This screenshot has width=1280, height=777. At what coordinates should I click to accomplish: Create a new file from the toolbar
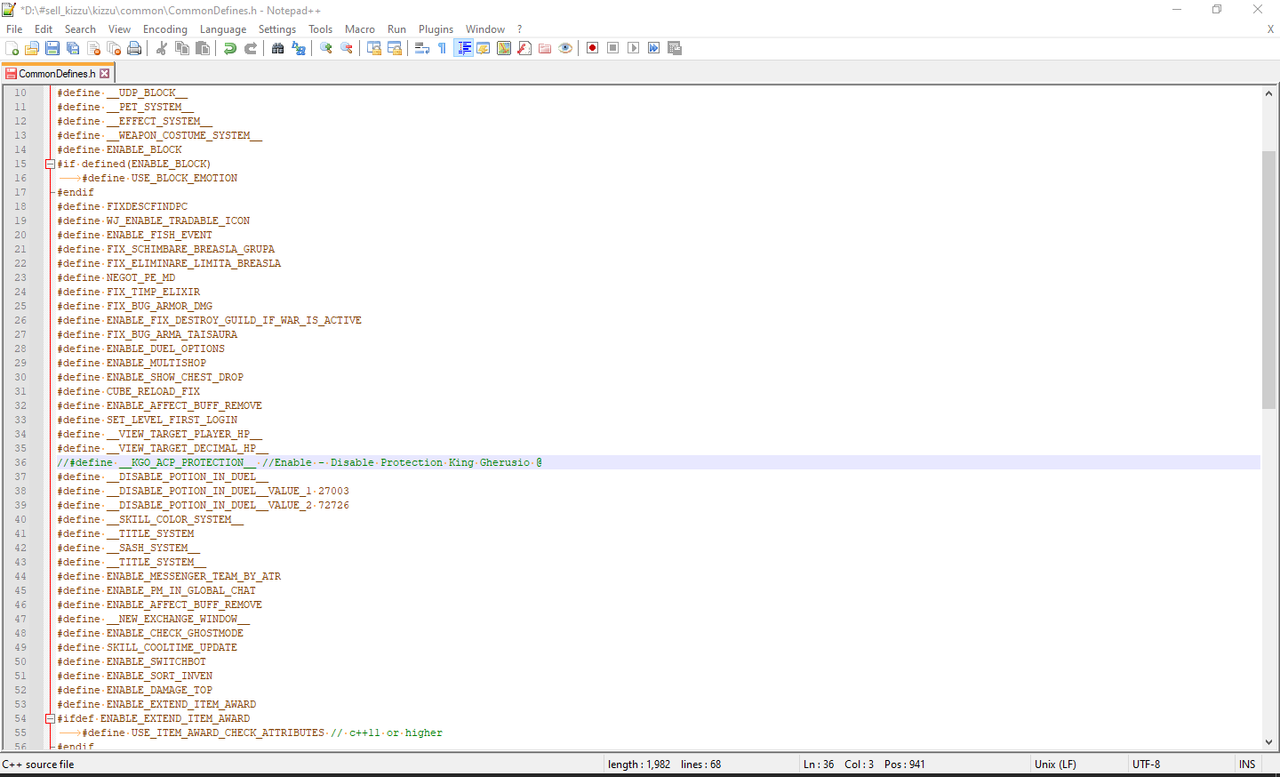[x=12, y=48]
